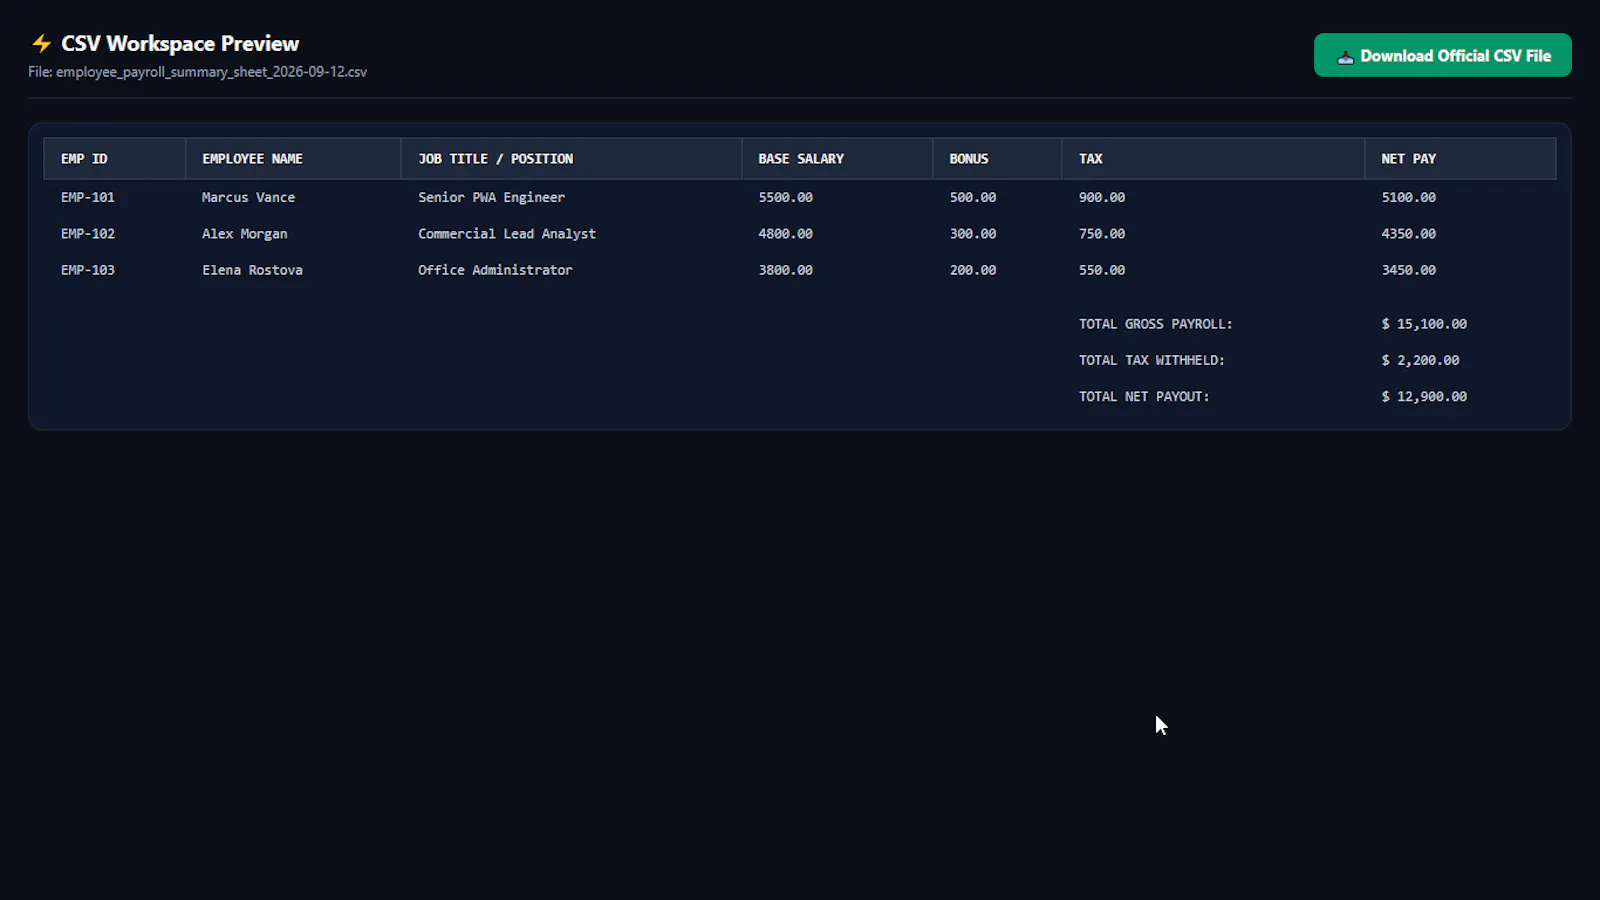
Task: Select bonus value 500.00
Action: pos(973,198)
